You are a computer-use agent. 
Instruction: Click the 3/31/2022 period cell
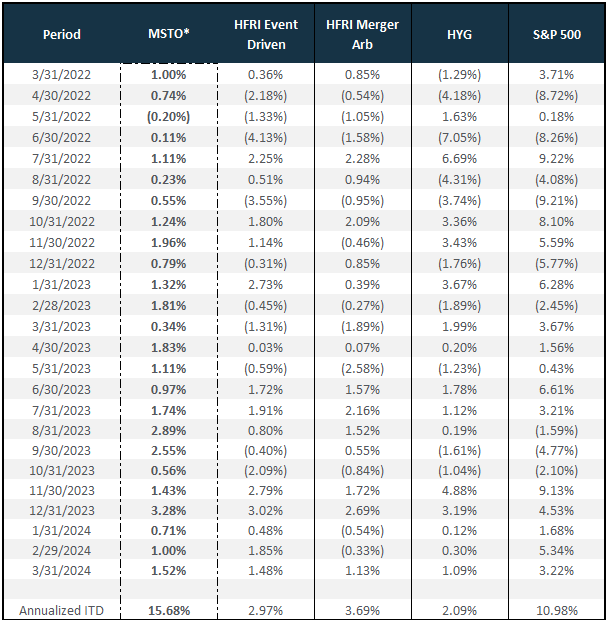pos(61,75)
